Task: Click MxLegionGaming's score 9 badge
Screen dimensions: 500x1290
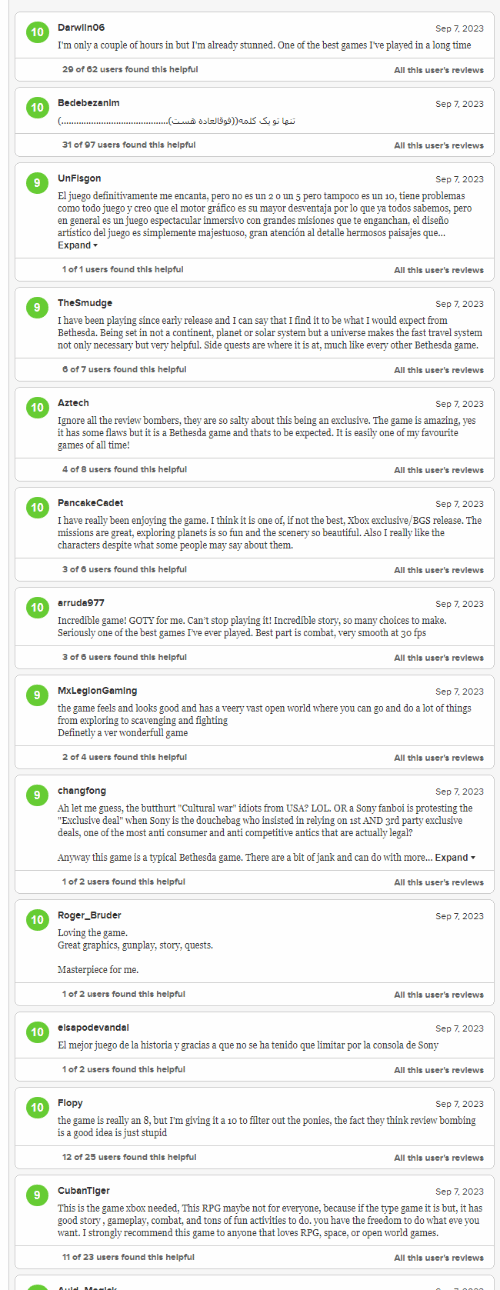Action: click(37, 696)
